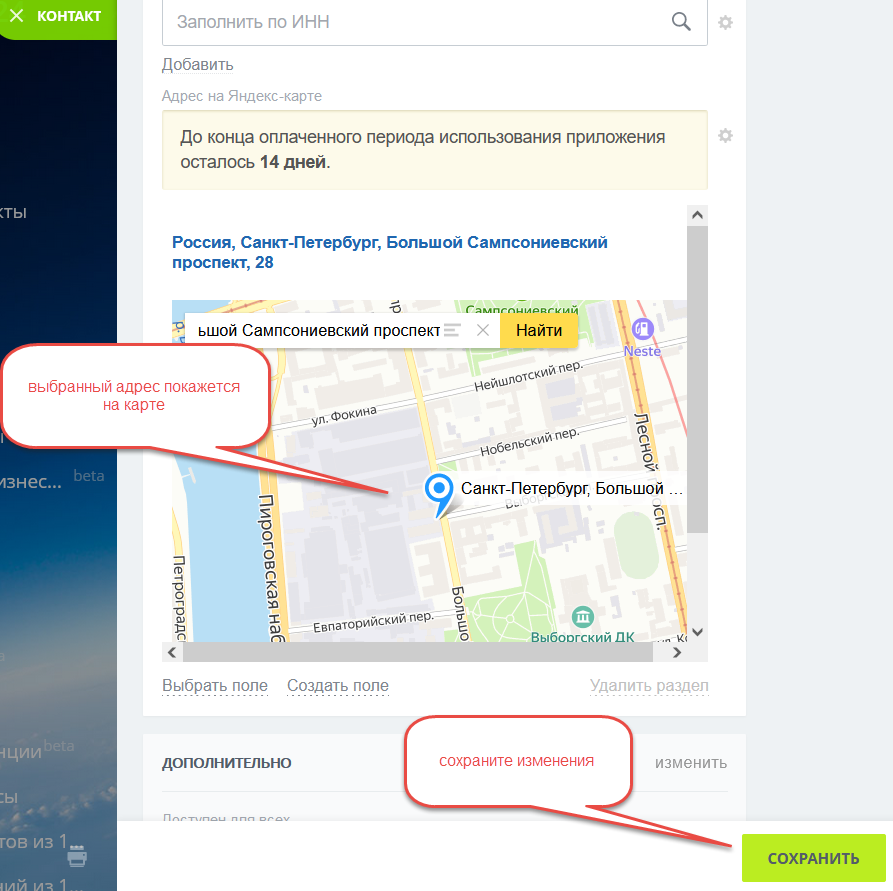This screenshot has height=891, width=893.
Task: Click the Евпаторийский пер. street label
Action: 374,622
